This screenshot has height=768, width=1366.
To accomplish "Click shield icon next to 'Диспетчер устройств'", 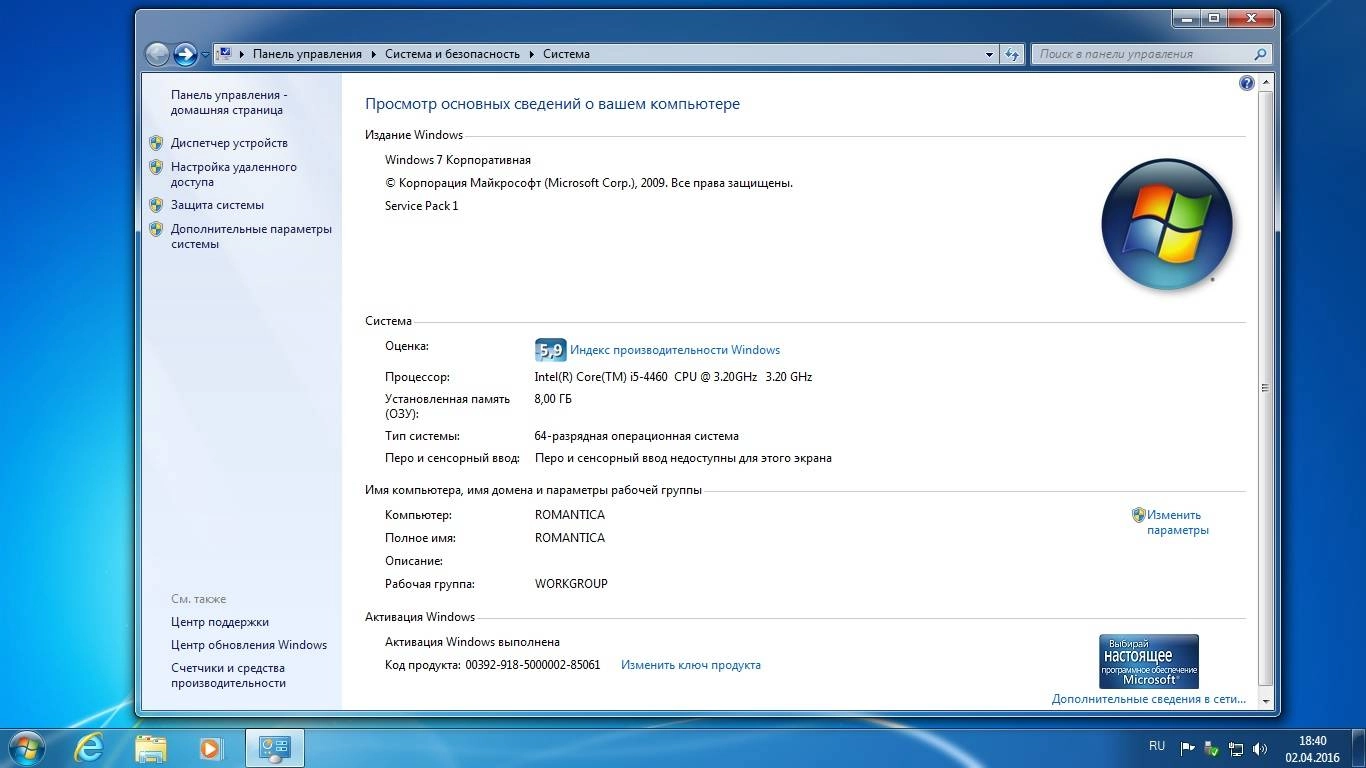I will 156,143.
